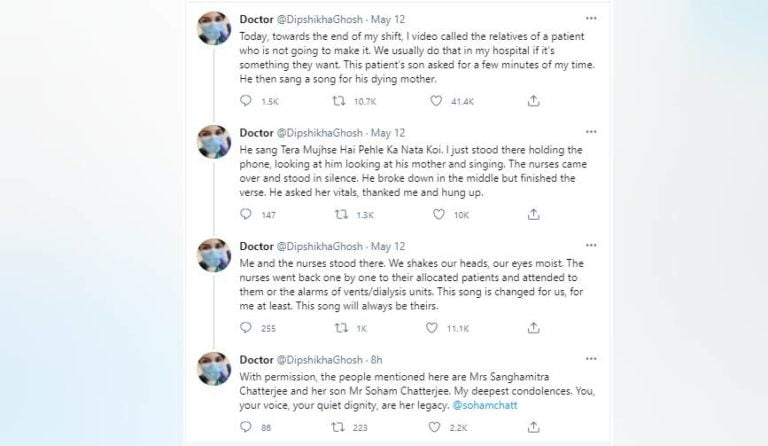Reply to the first tweet about video call
The image size is (768, 446).
pyautogui.click(x=247, y=101)
